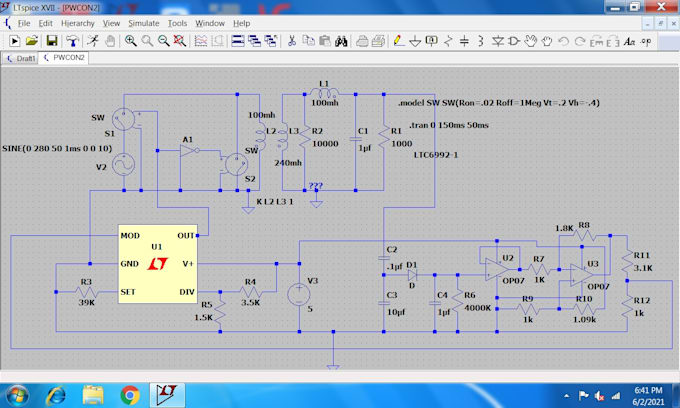Select the U2 OP07 op-amp symbol
Screen dimensions: 680x408
click(497, 269)
